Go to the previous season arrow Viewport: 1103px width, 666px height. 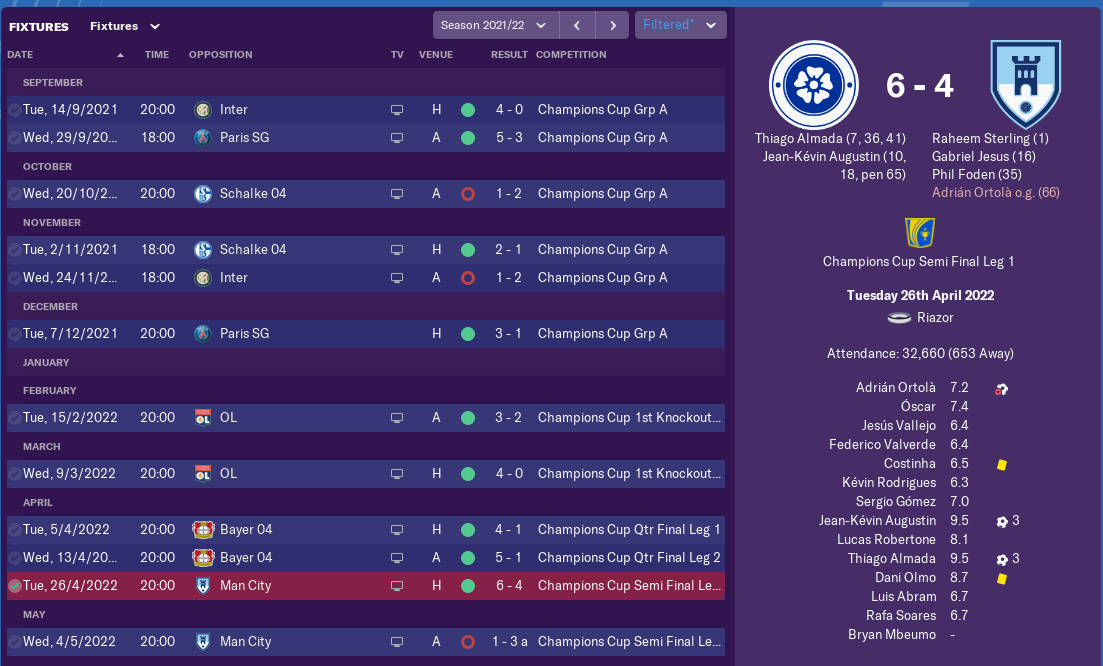pos(577,25)
